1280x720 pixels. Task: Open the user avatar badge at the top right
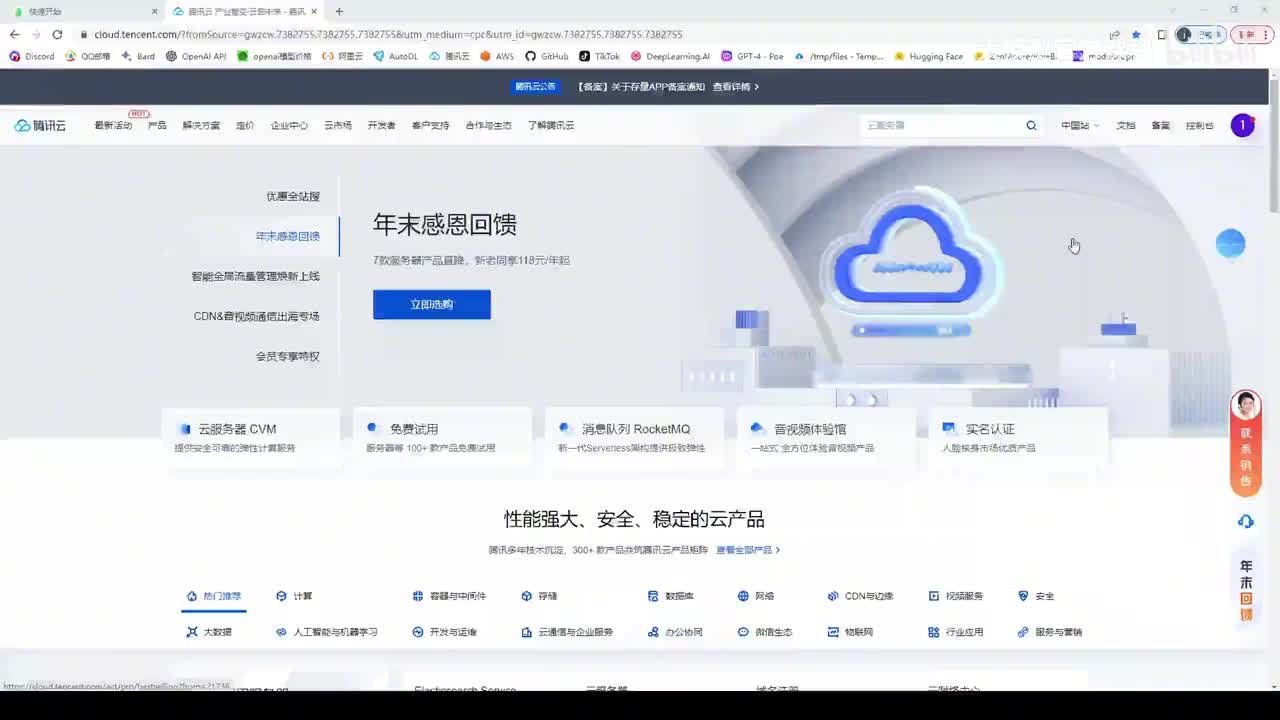click(1242, 125)
